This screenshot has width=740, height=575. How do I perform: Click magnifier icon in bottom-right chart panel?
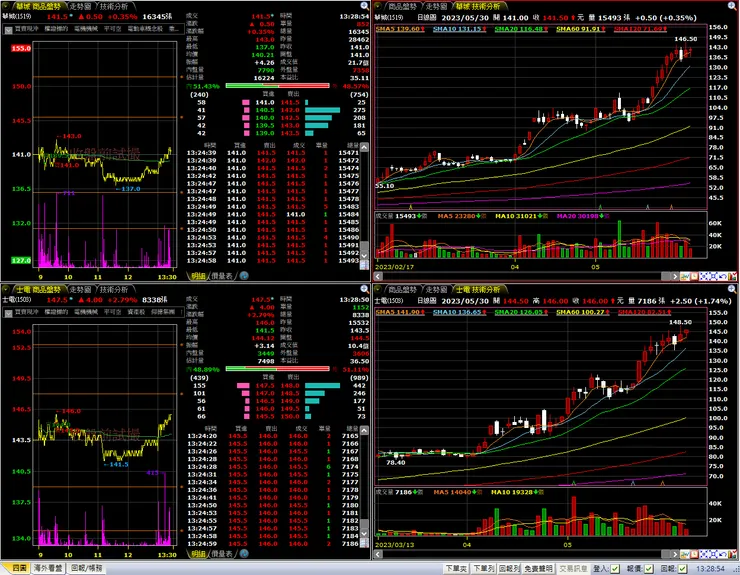click(x=732, y=289)
